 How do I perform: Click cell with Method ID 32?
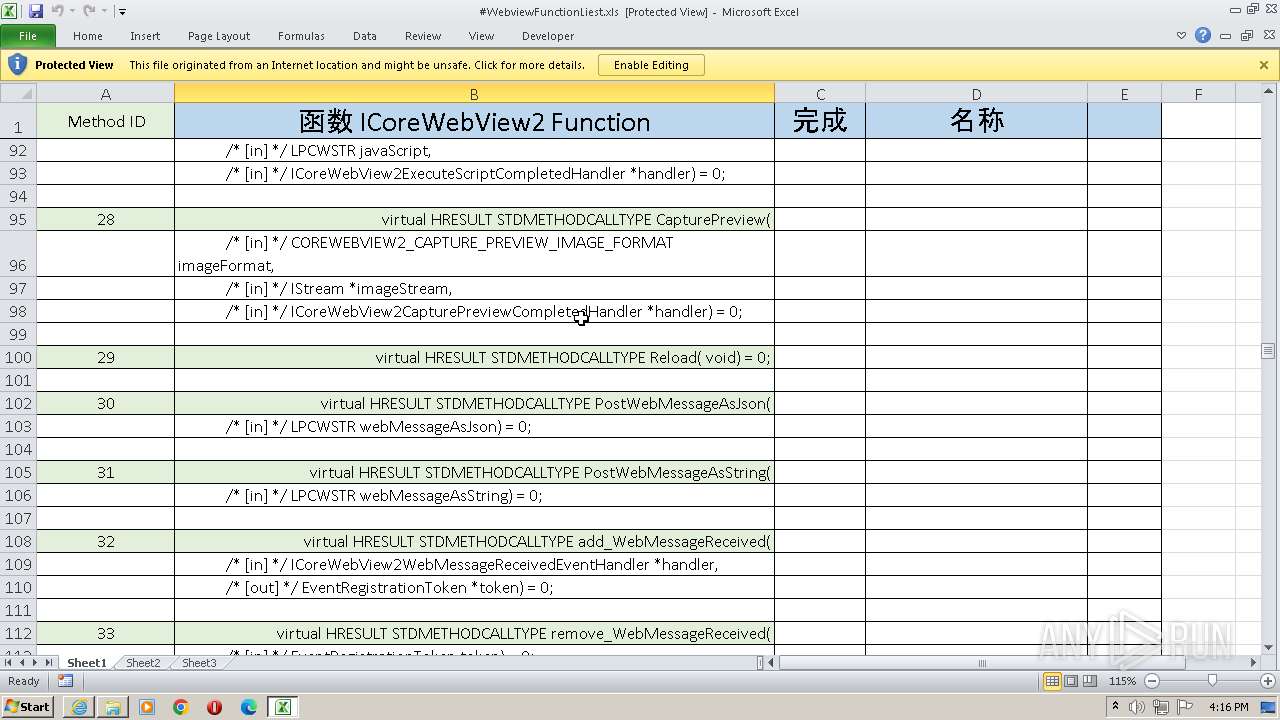106,541
